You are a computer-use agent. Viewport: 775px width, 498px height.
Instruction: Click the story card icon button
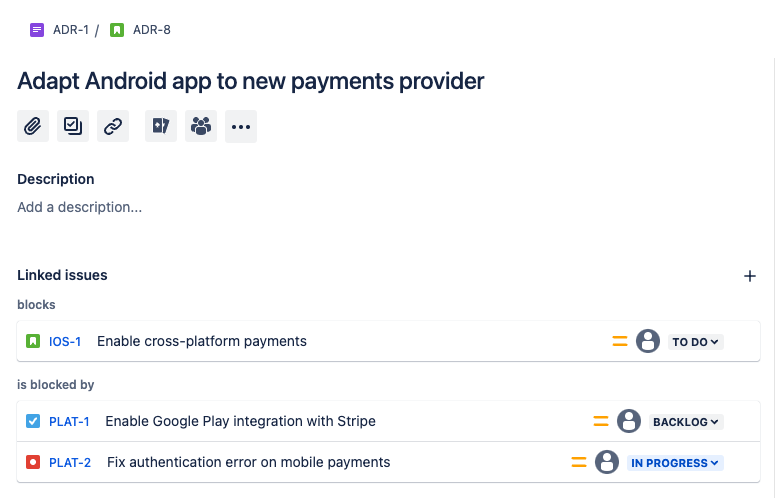(161, 126)
